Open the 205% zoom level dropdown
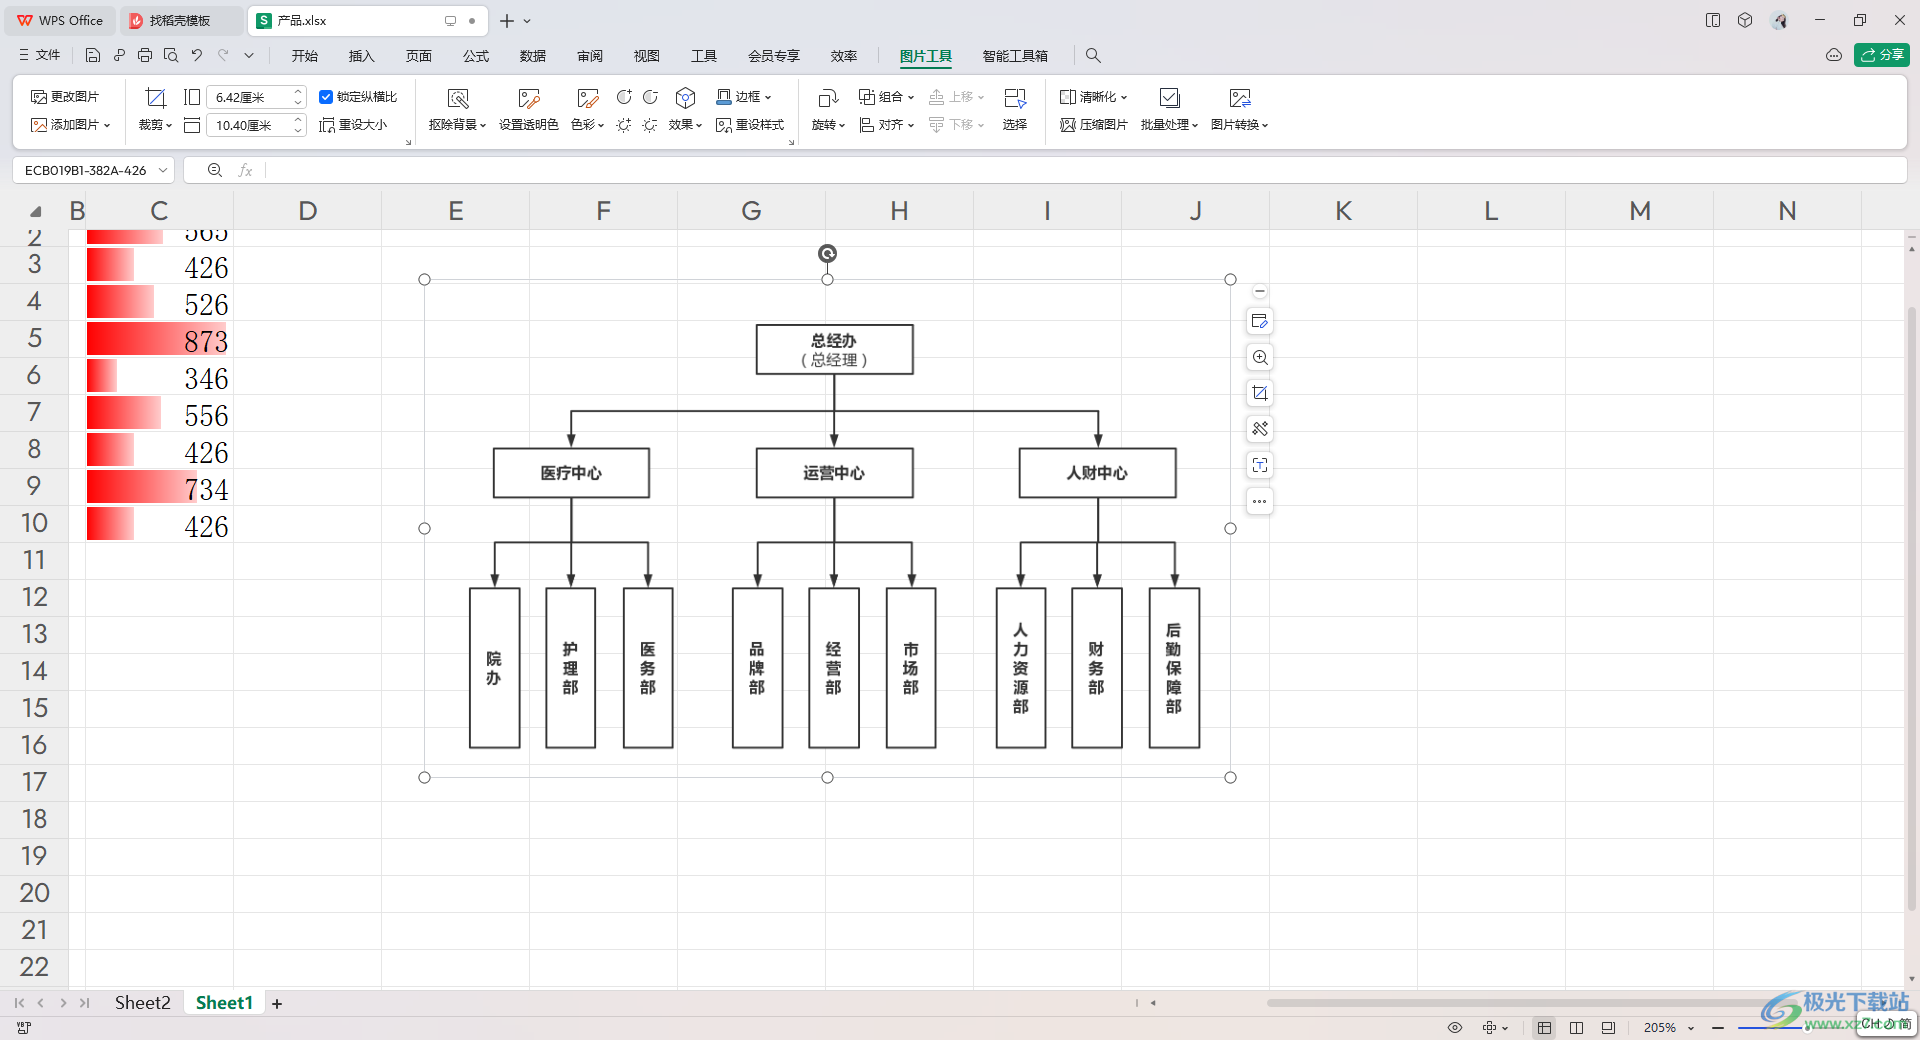 coord(1668,1027)
